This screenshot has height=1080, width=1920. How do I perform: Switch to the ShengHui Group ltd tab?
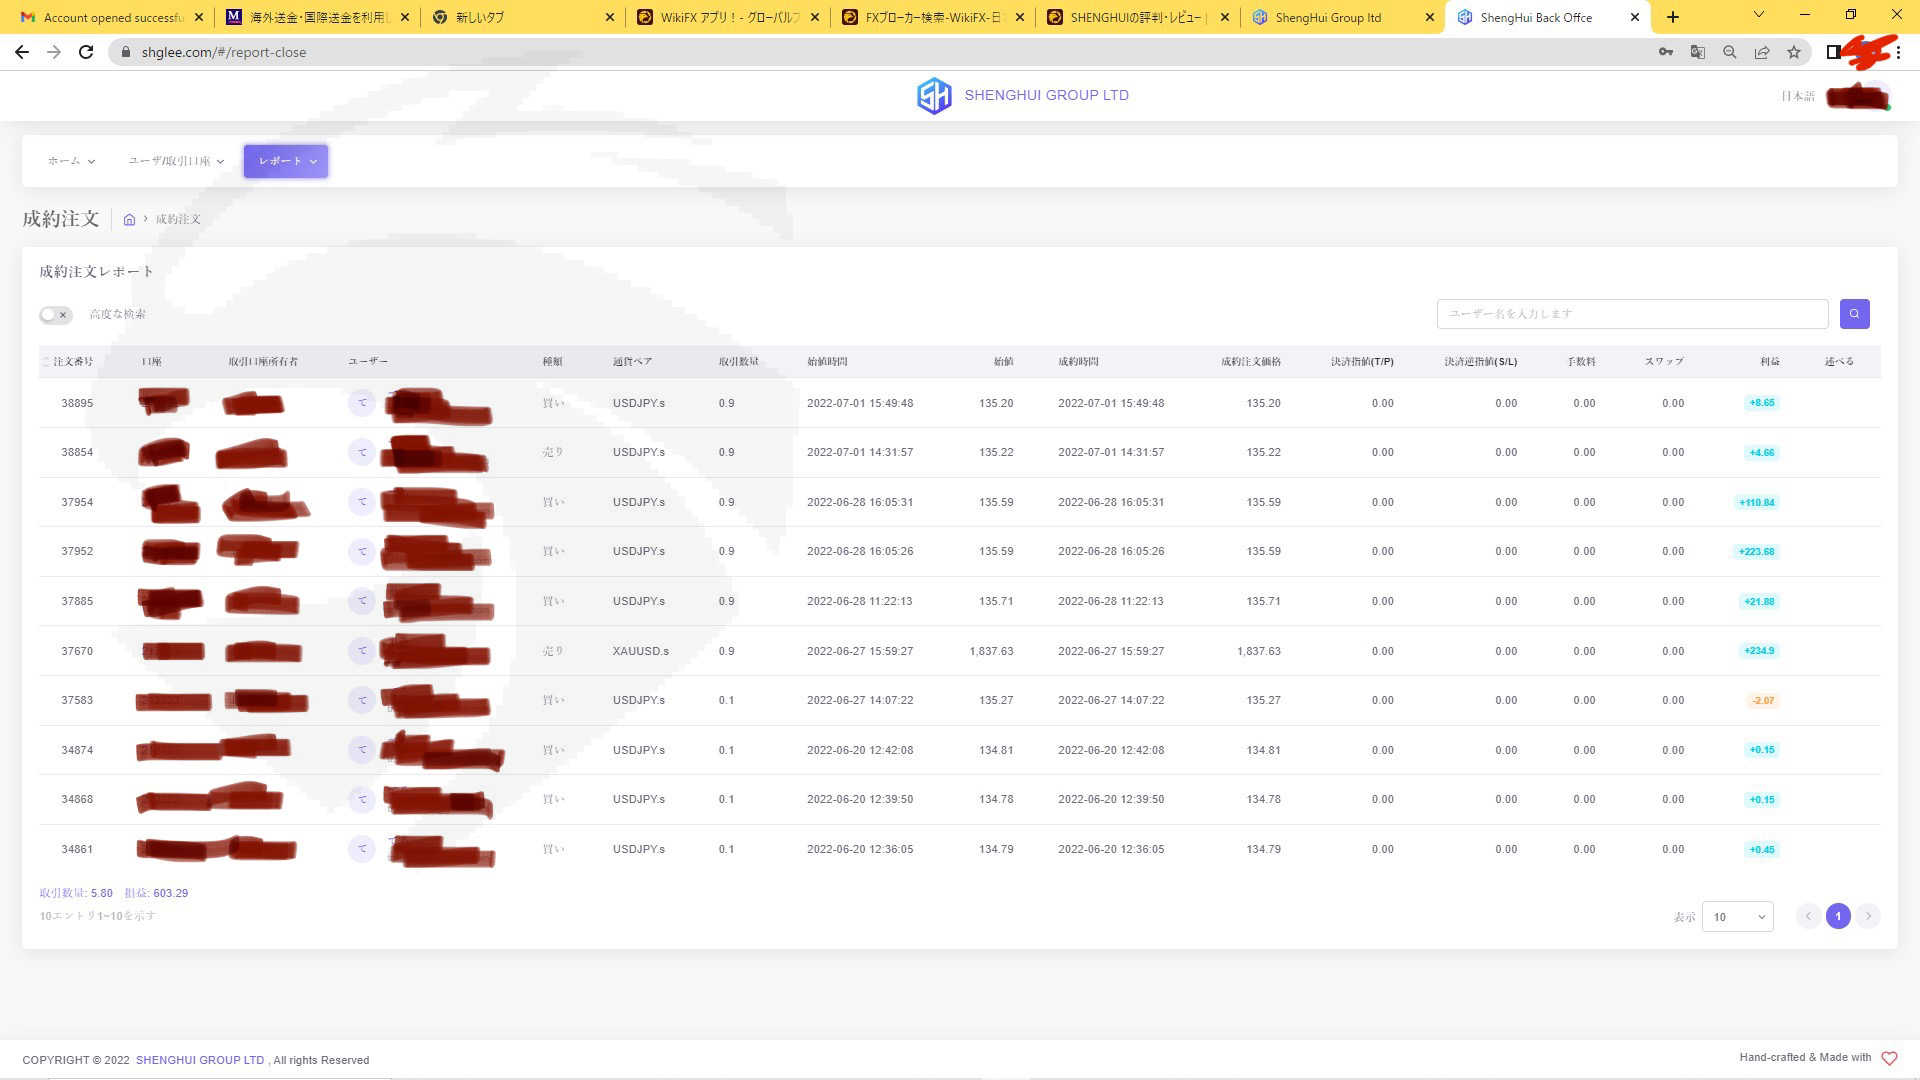click(x=1327, y=17)
